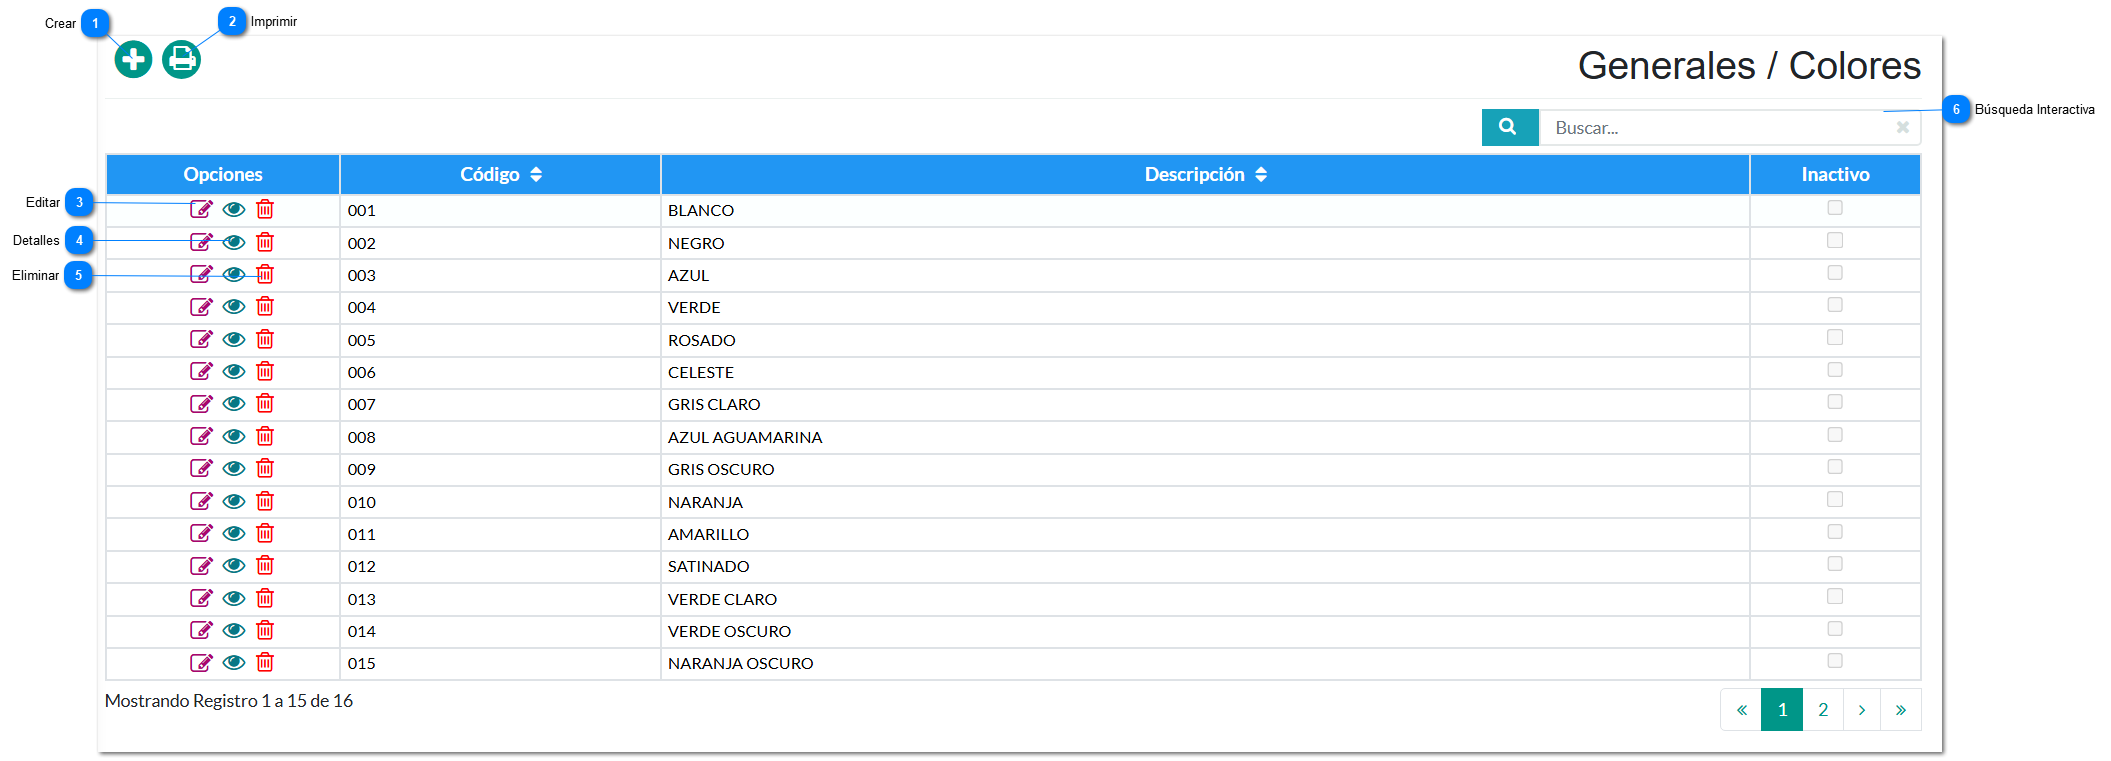View details of the NEGRO row
The image size is (2111, 761).
pyautogui.click(x=234, y=242)
